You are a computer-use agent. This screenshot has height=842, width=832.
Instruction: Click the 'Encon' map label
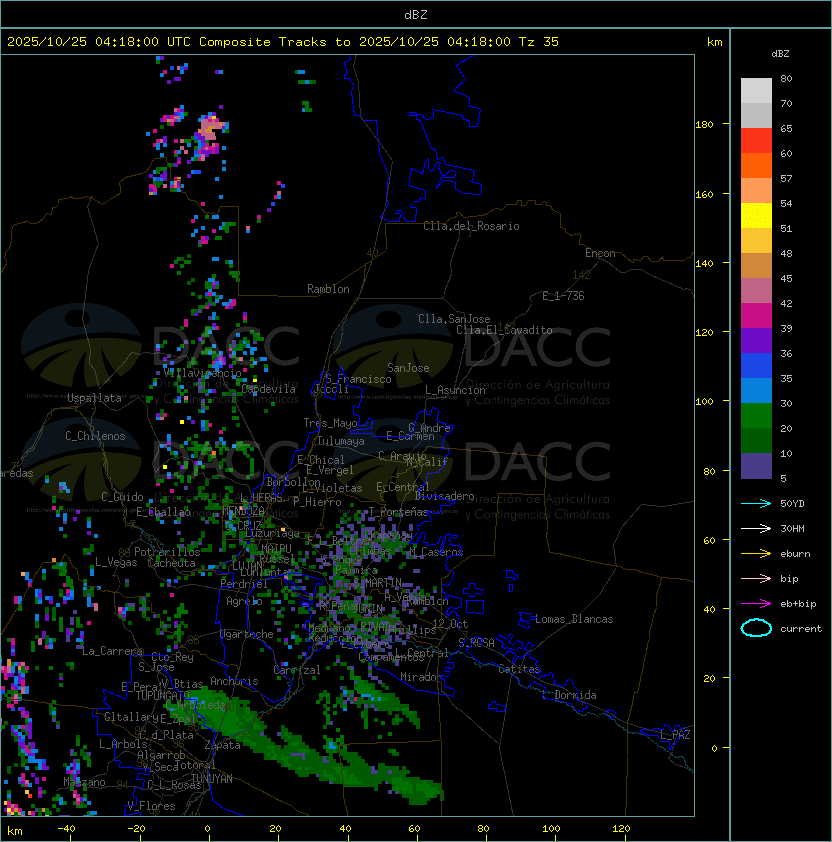[x=600, y=253]
